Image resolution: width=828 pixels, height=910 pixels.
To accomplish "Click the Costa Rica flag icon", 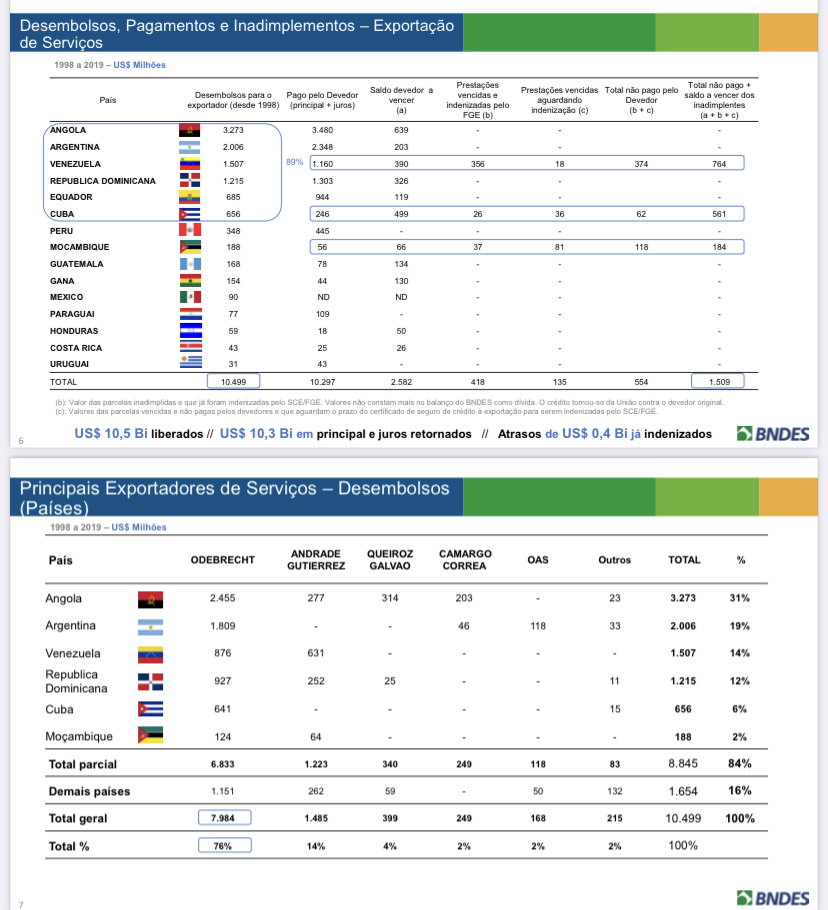I will click(x=191, y=348).
